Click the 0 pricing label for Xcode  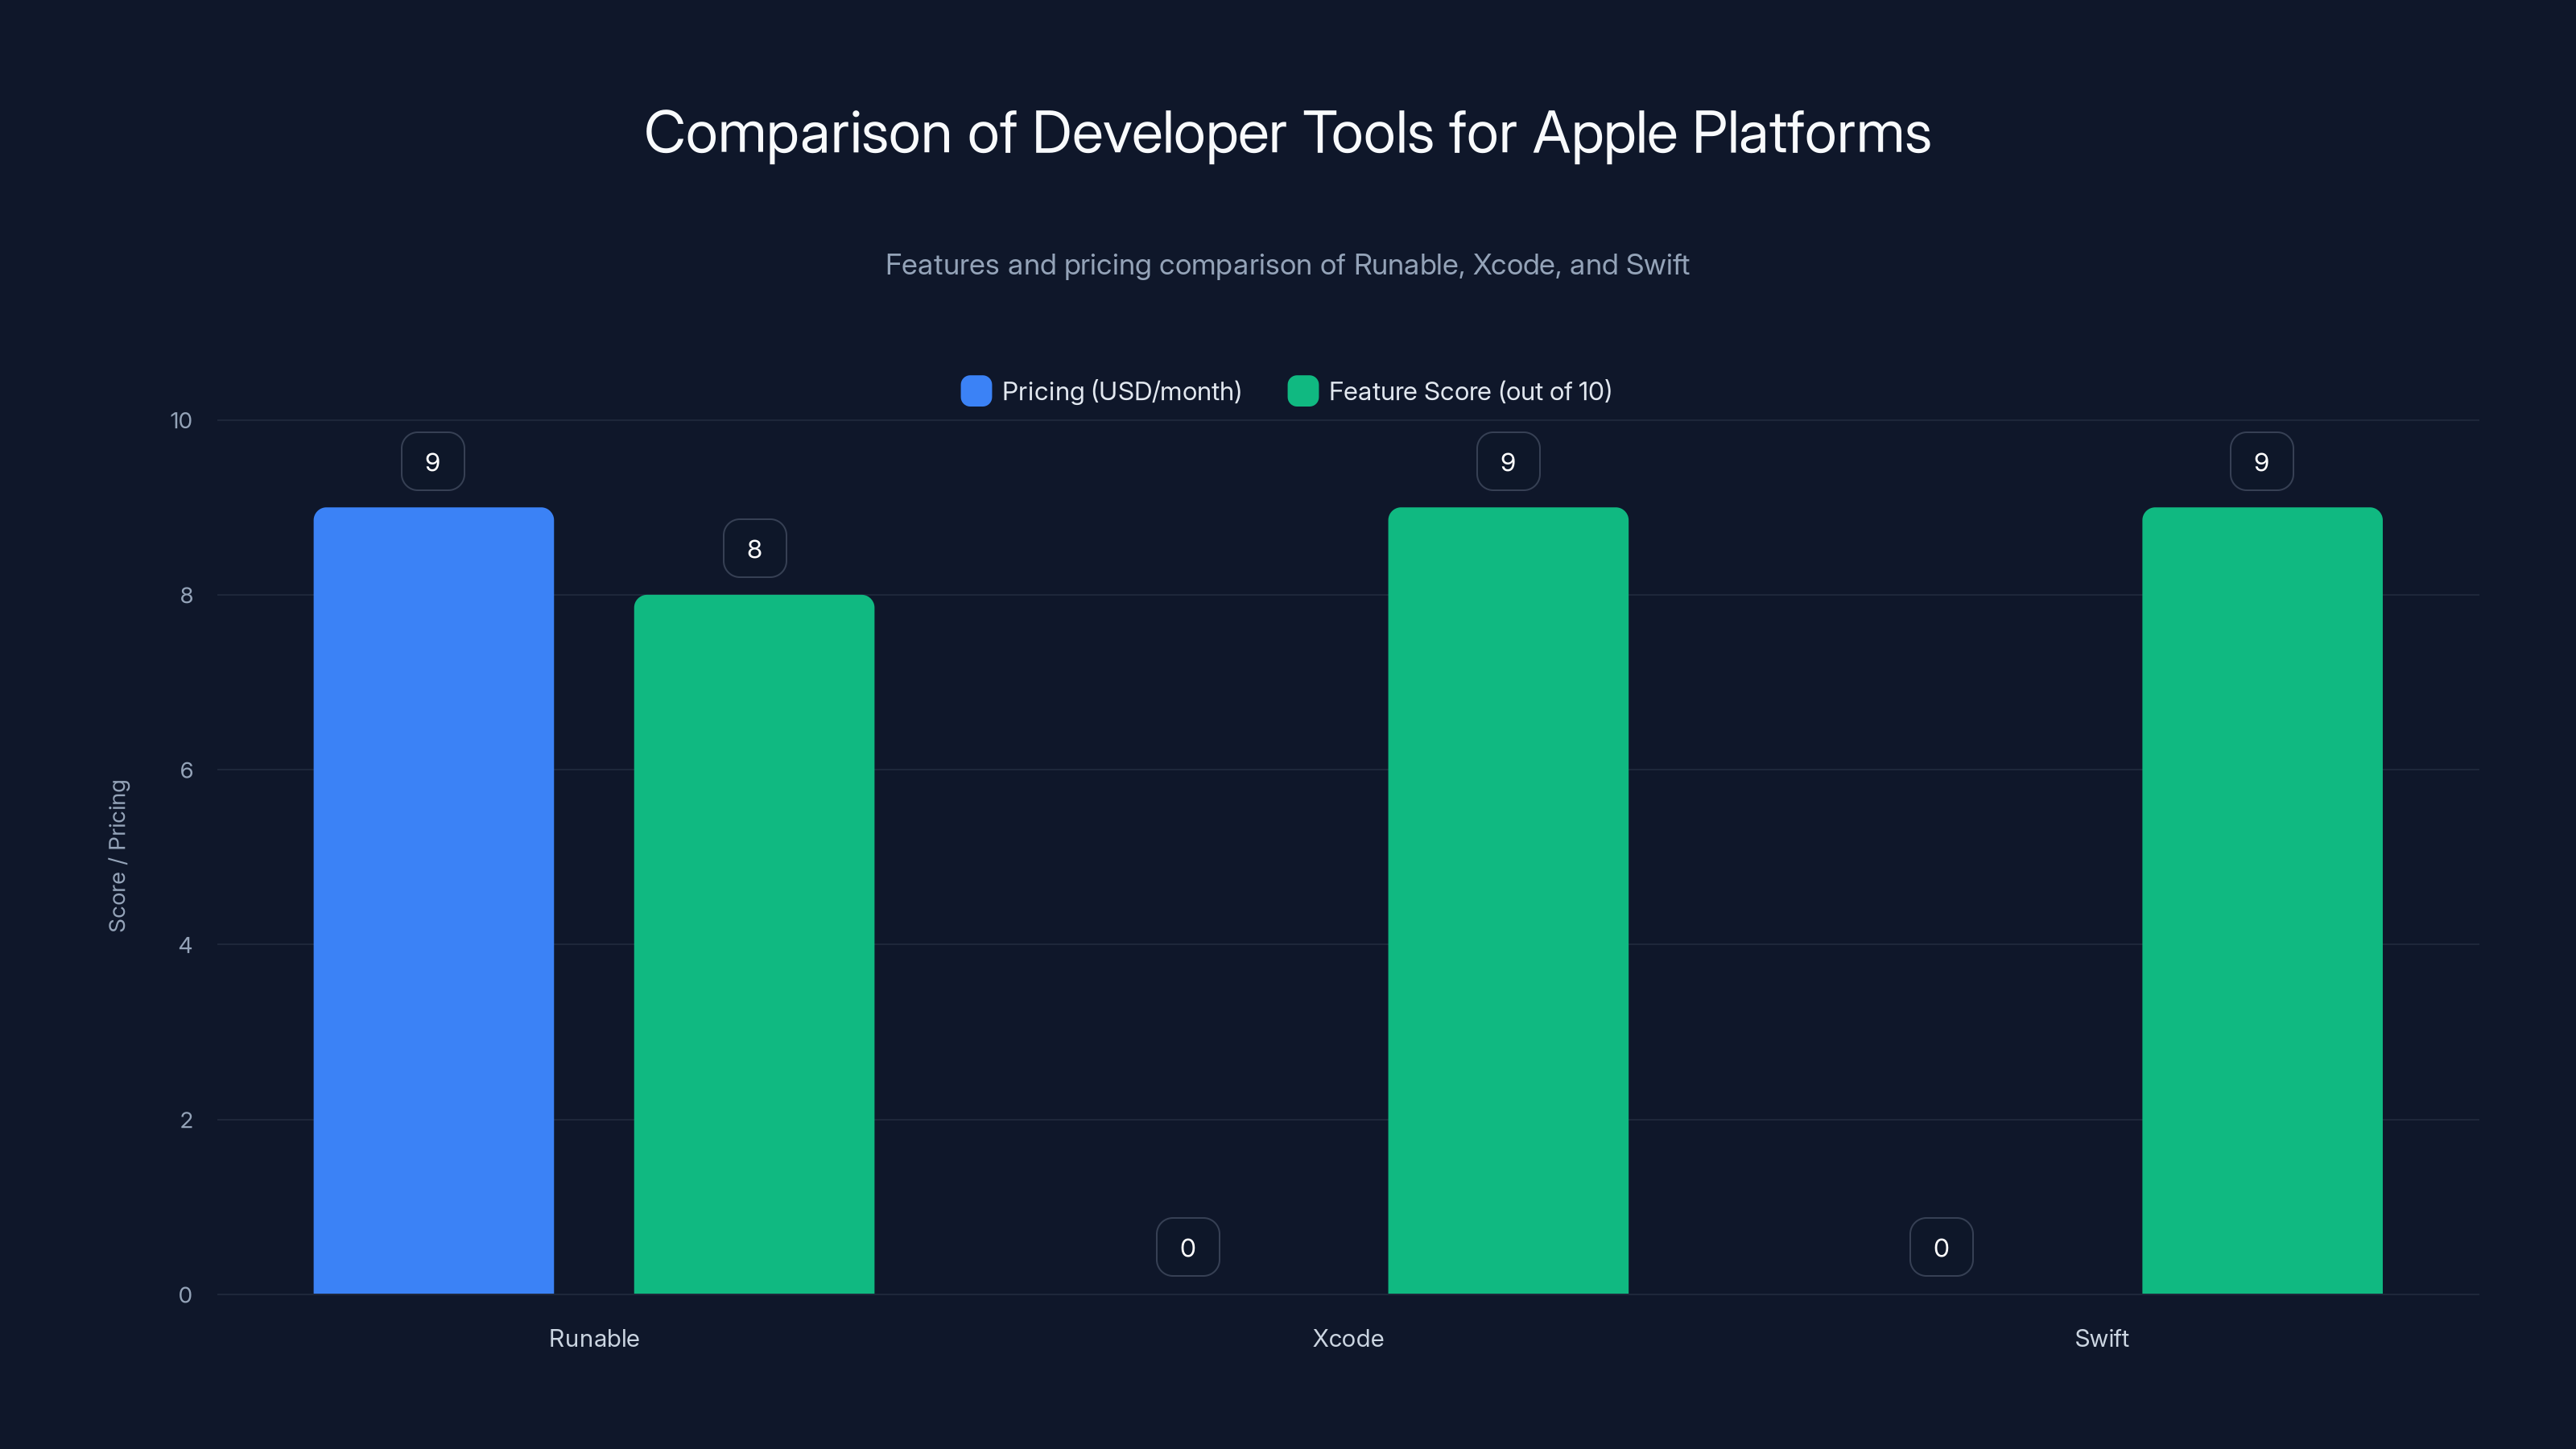click(x=1188, y=1247)
